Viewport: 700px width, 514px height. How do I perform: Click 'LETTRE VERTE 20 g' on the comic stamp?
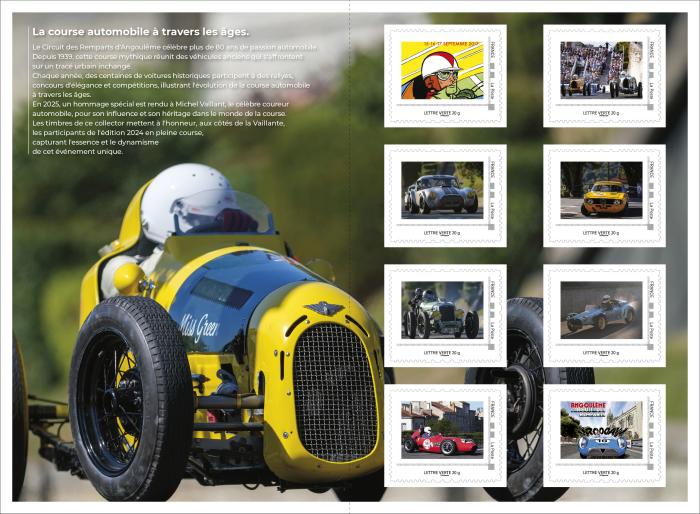coord(441,114)
